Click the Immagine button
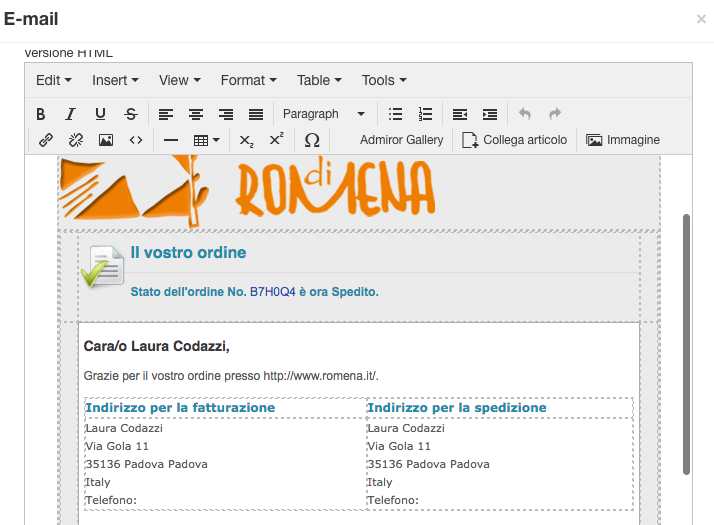The image size is (714, 525). point(623,140)
